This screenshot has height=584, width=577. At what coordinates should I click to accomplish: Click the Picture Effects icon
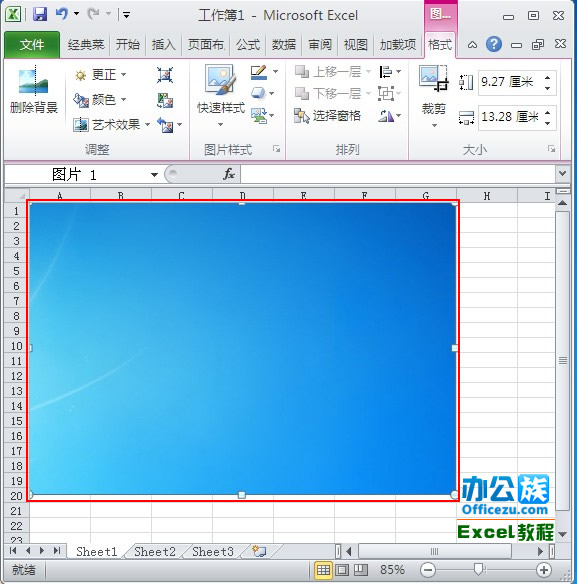click(259, 93)
